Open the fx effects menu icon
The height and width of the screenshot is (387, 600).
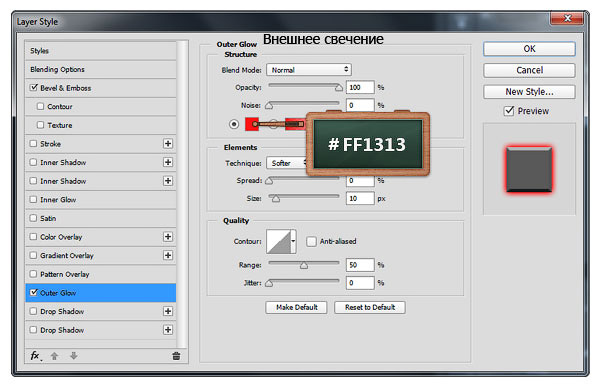(x=35, y=356)
